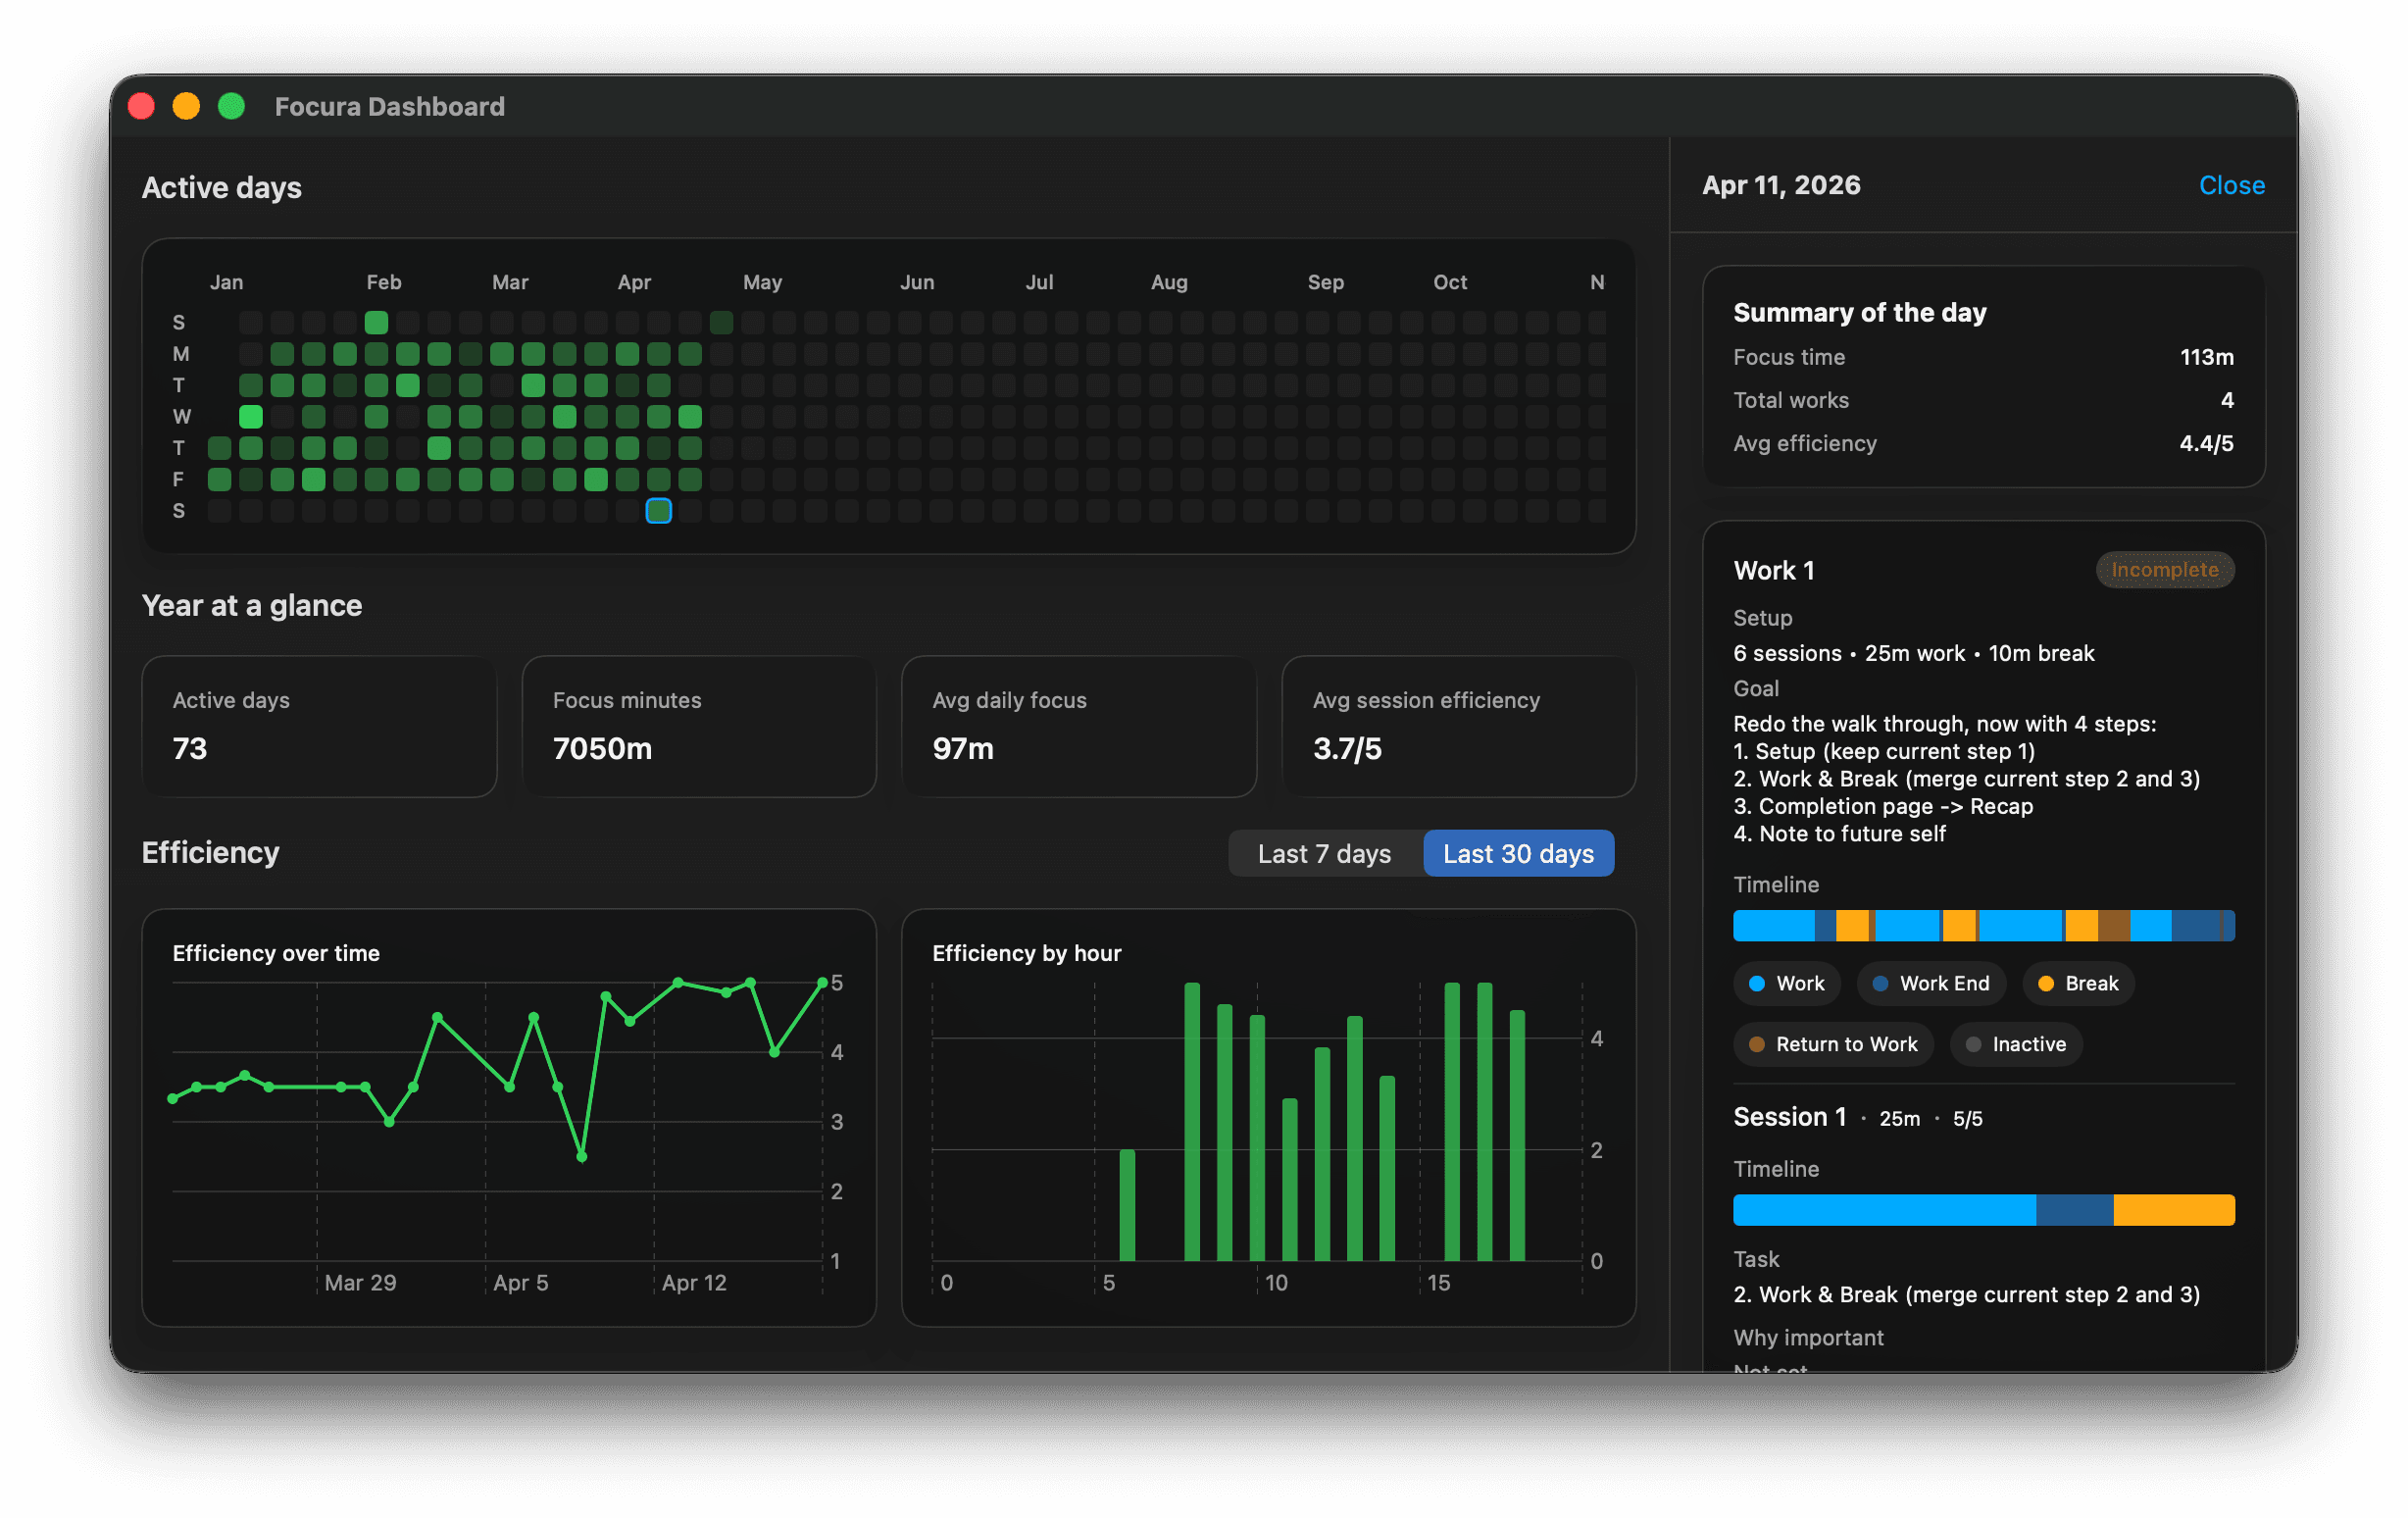Viewport: 2408px width, 1518px height.
Task: Click the blue Work legend dot
Action: (x=1757, y=983)
